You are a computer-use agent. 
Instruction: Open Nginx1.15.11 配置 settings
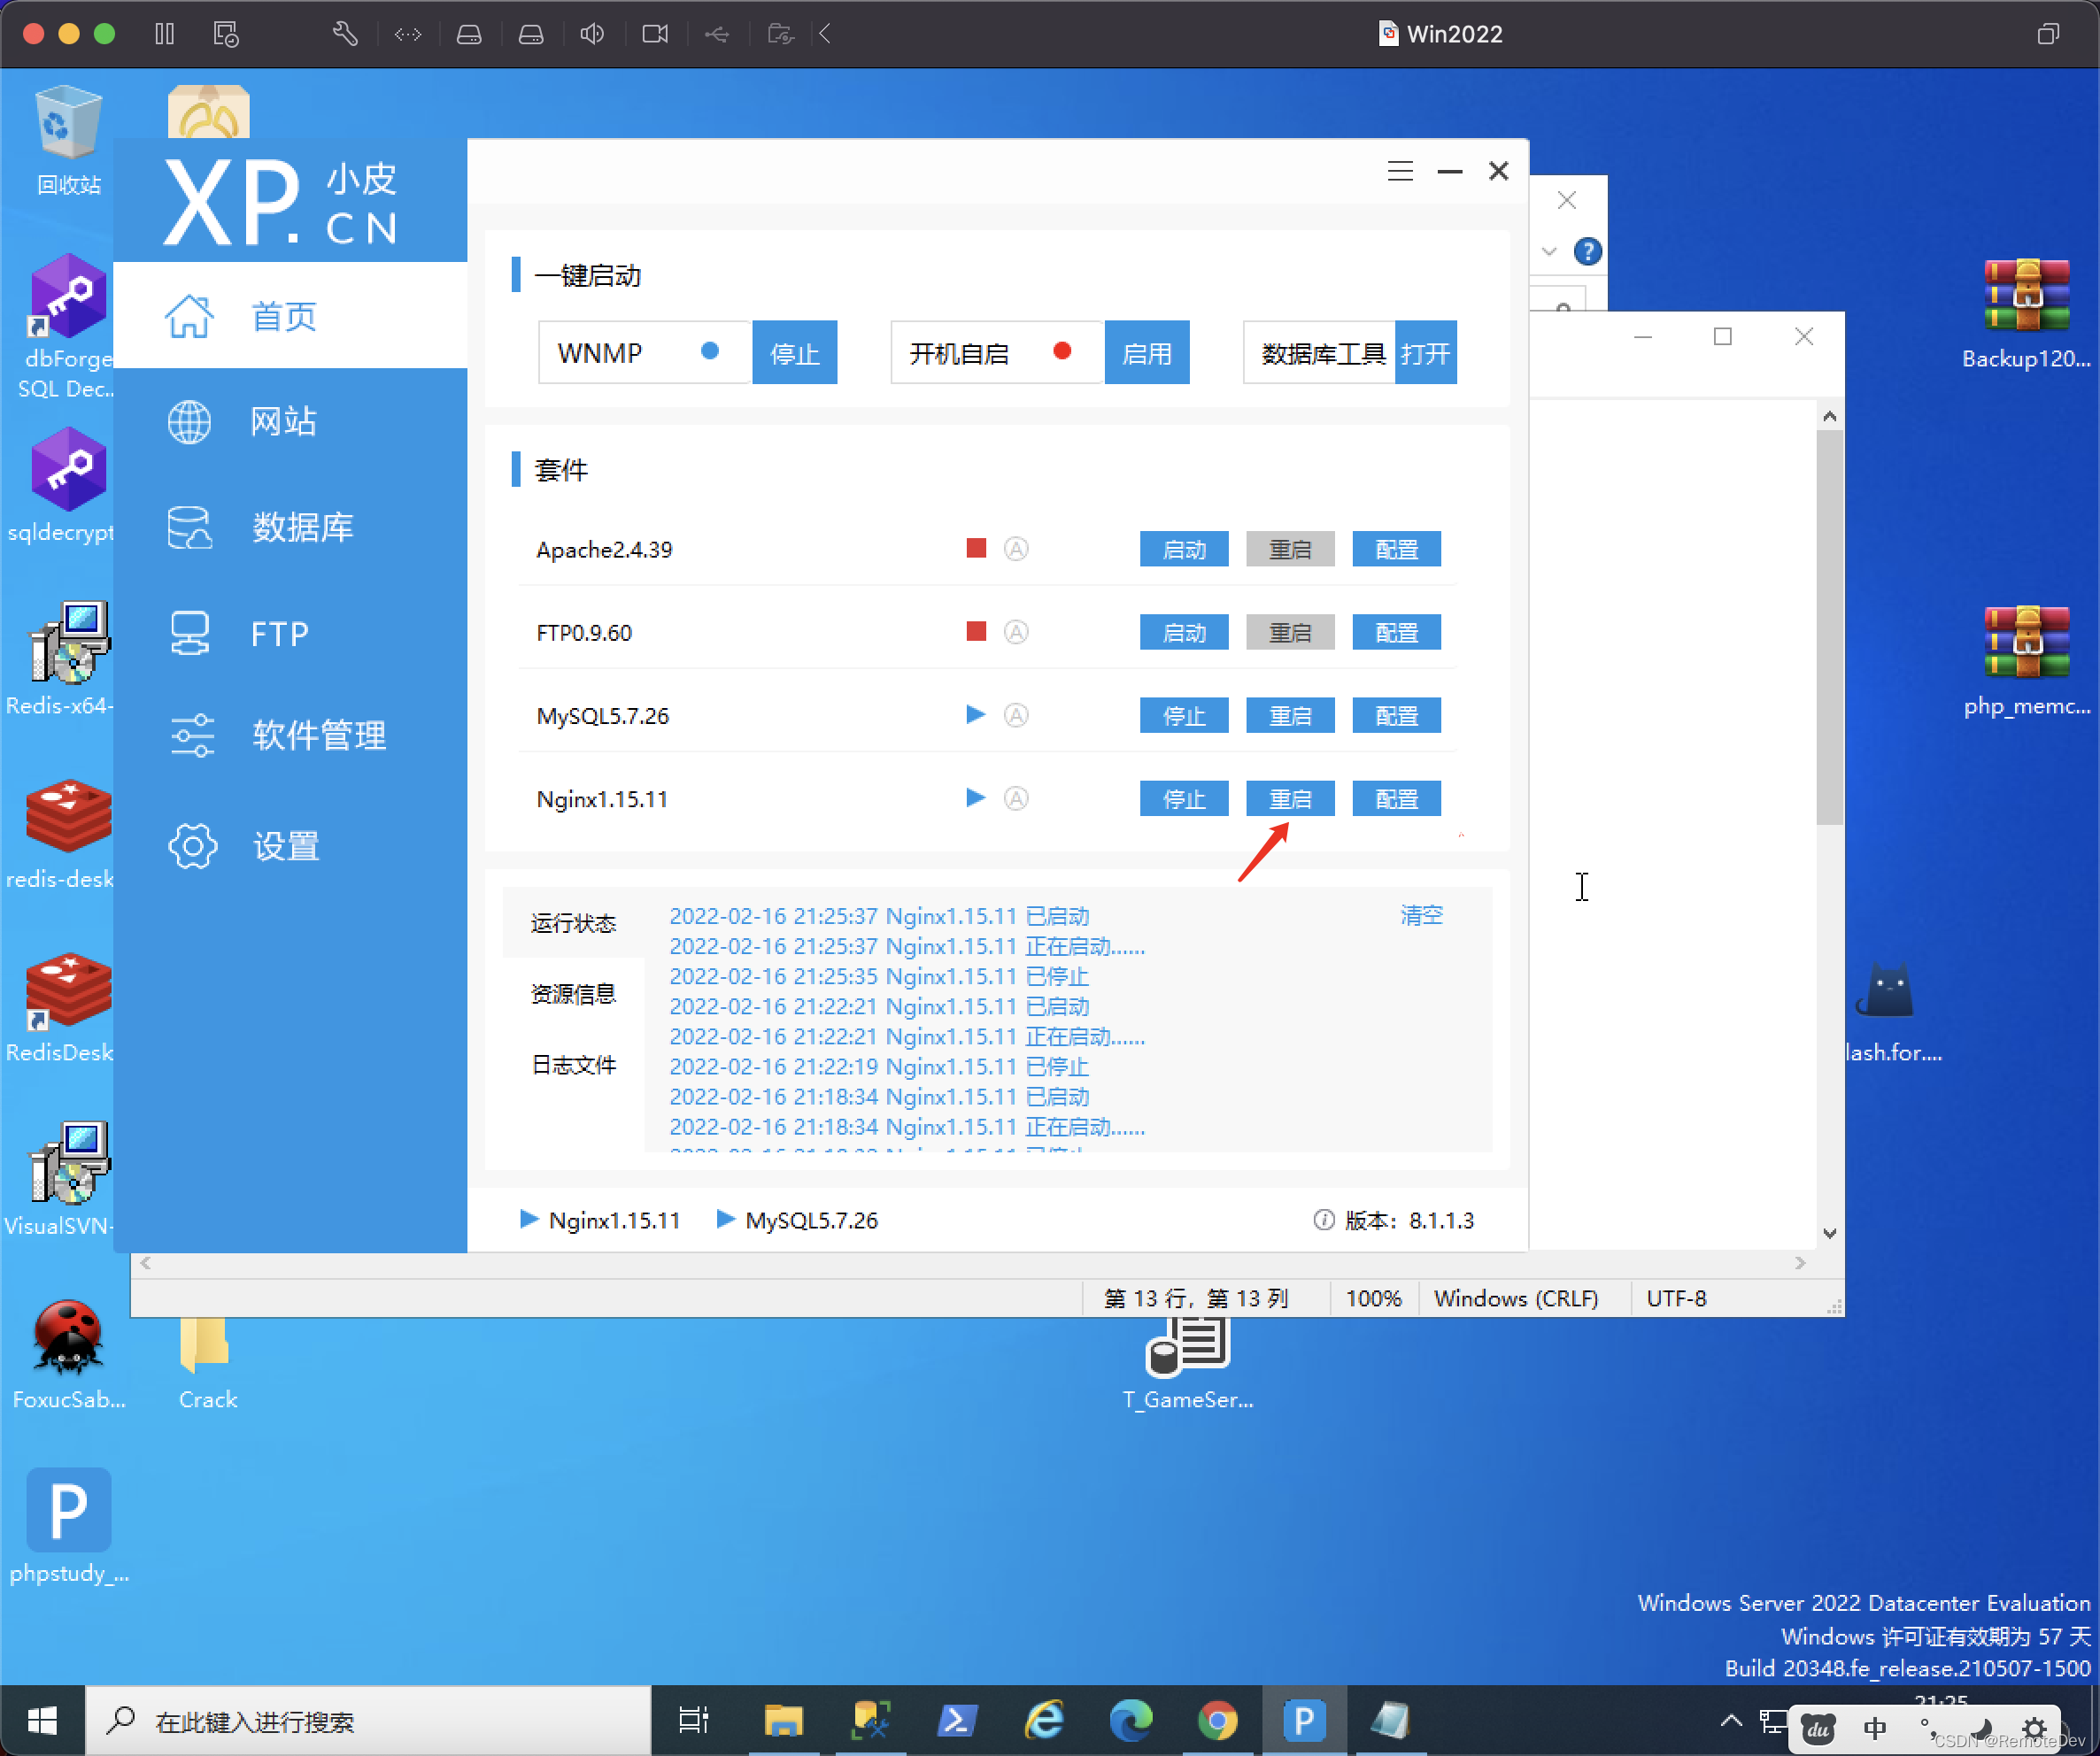(x=1396, y=798)
